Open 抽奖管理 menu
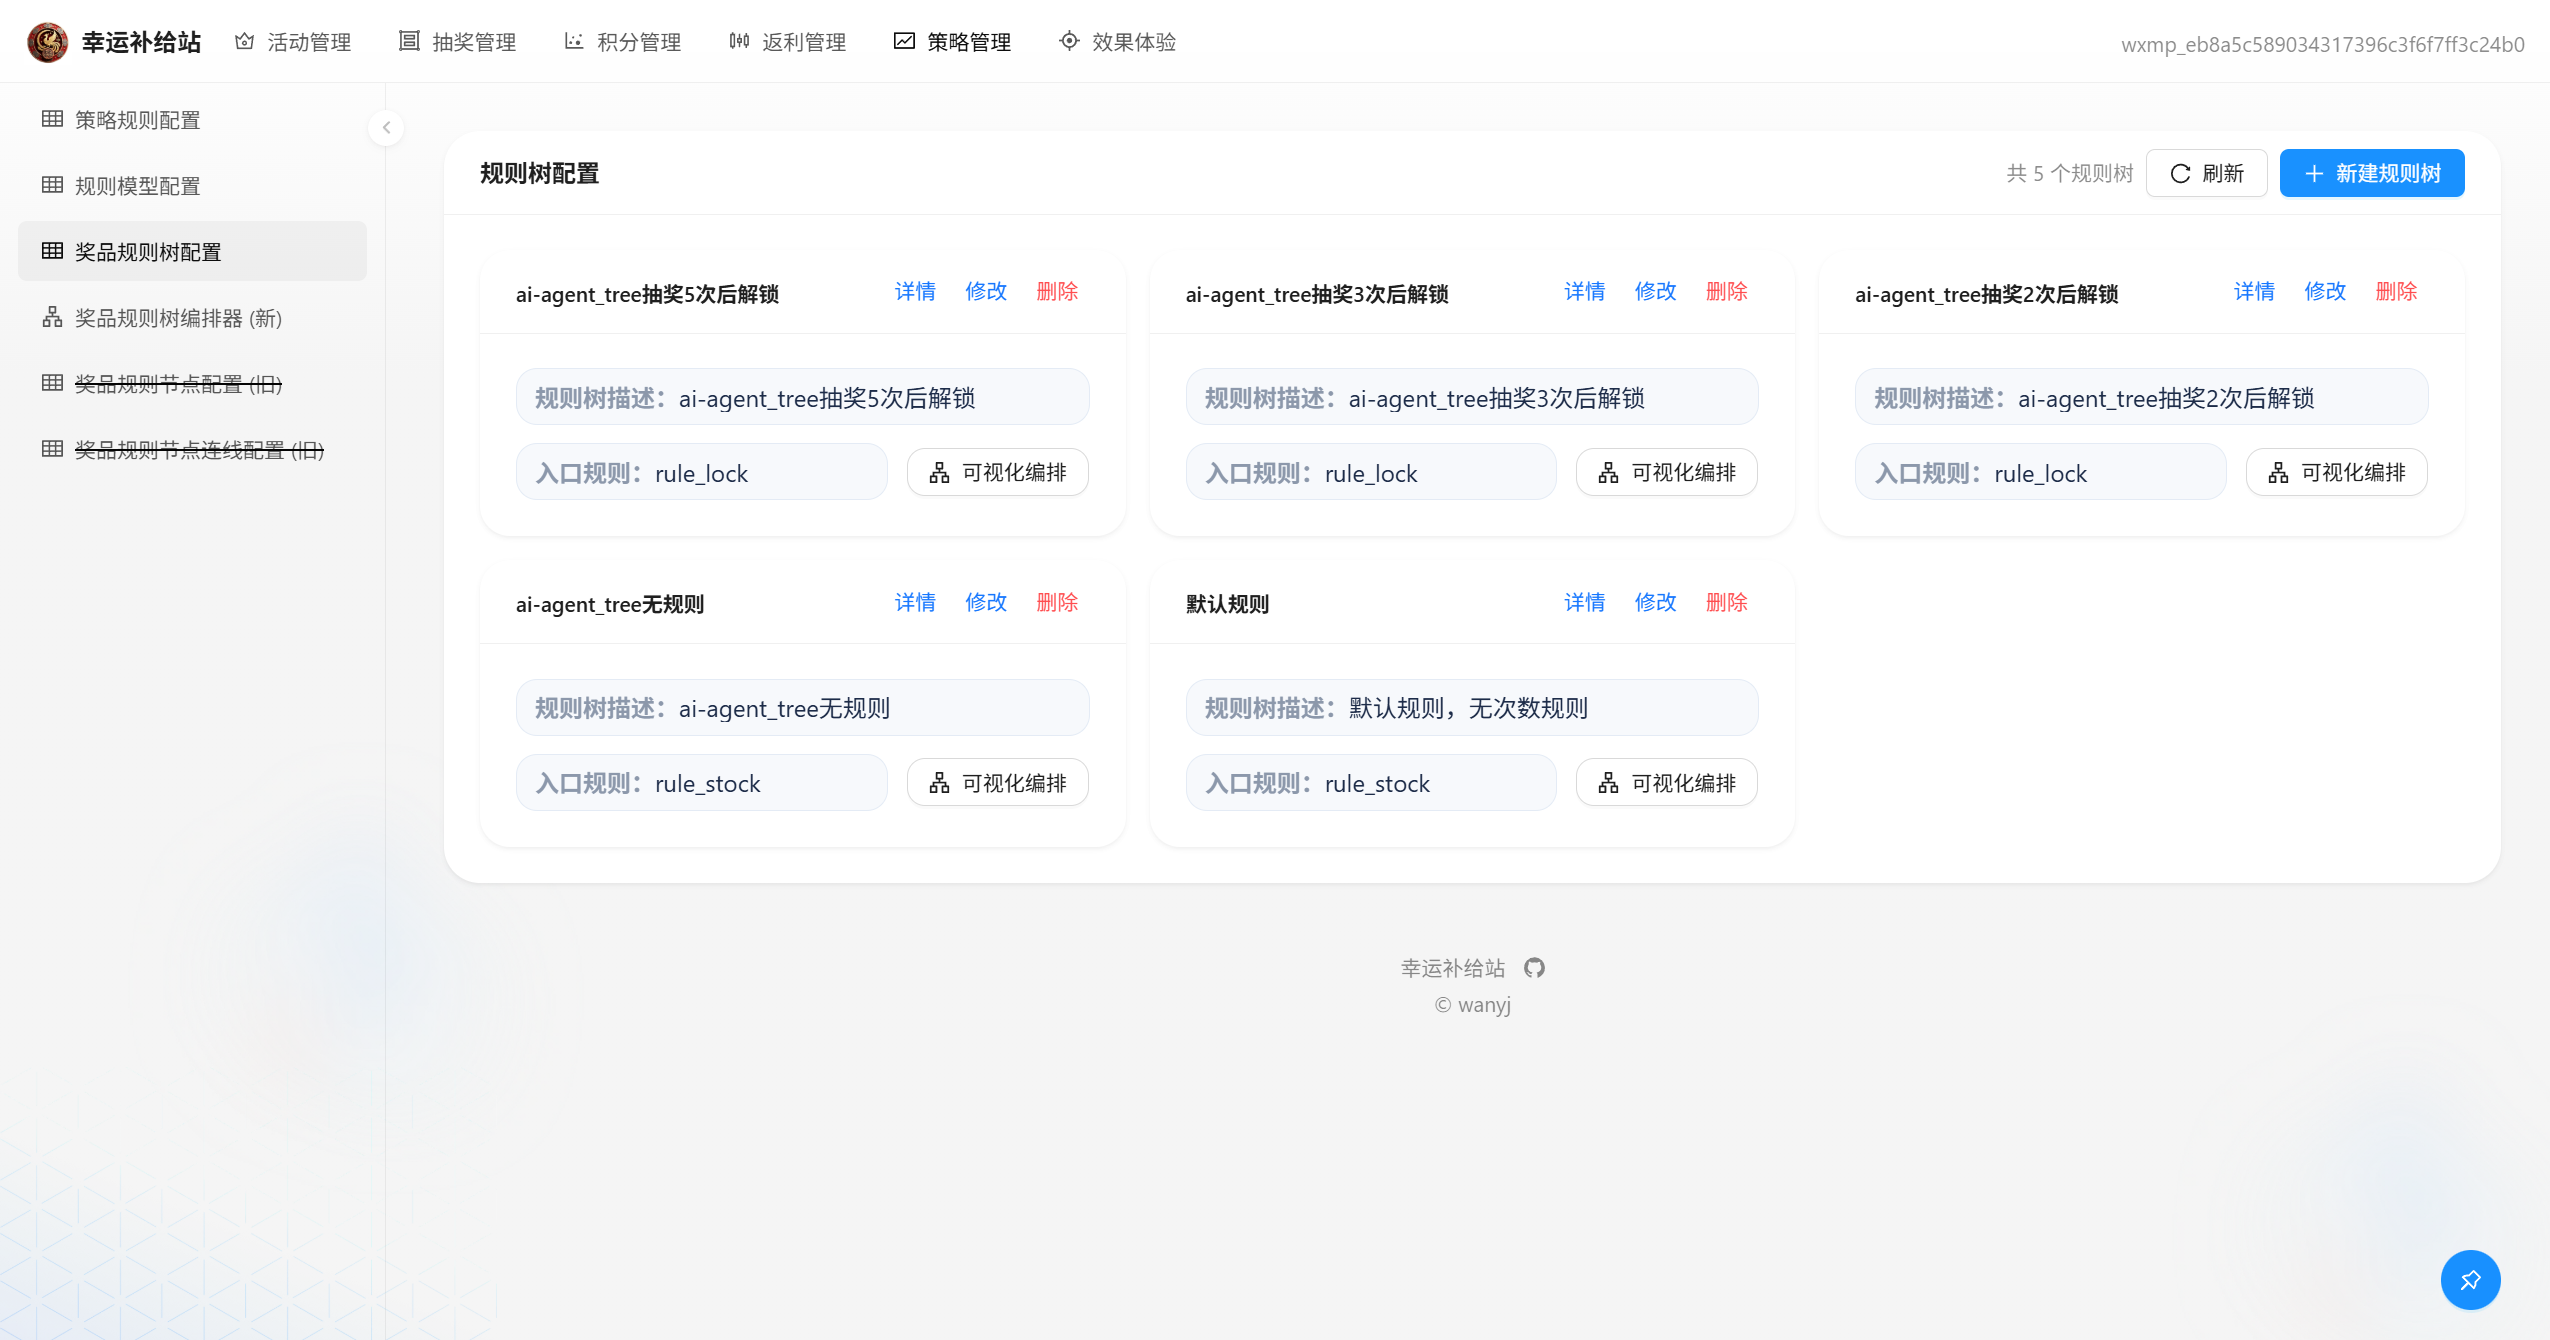Image resolution: width=2550 pixels, height=1340 pixels. point(458,42)
